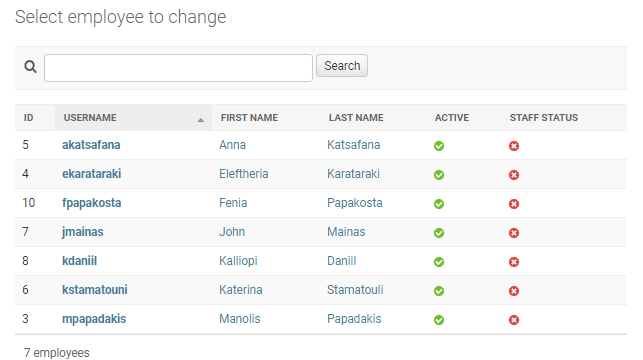The width and height of the screenshot is (643, 360).
Task: Sort by the Staff Status column header
Action: (543, 118)
